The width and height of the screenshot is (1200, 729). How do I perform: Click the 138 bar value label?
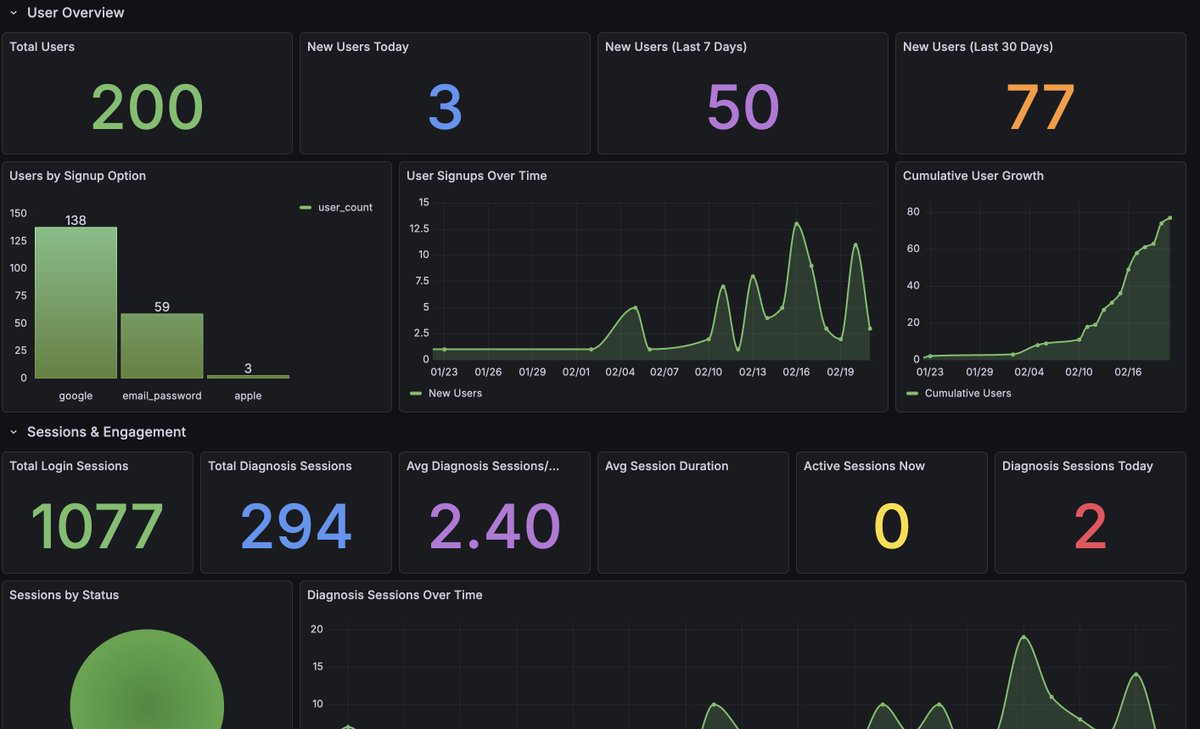76,220
